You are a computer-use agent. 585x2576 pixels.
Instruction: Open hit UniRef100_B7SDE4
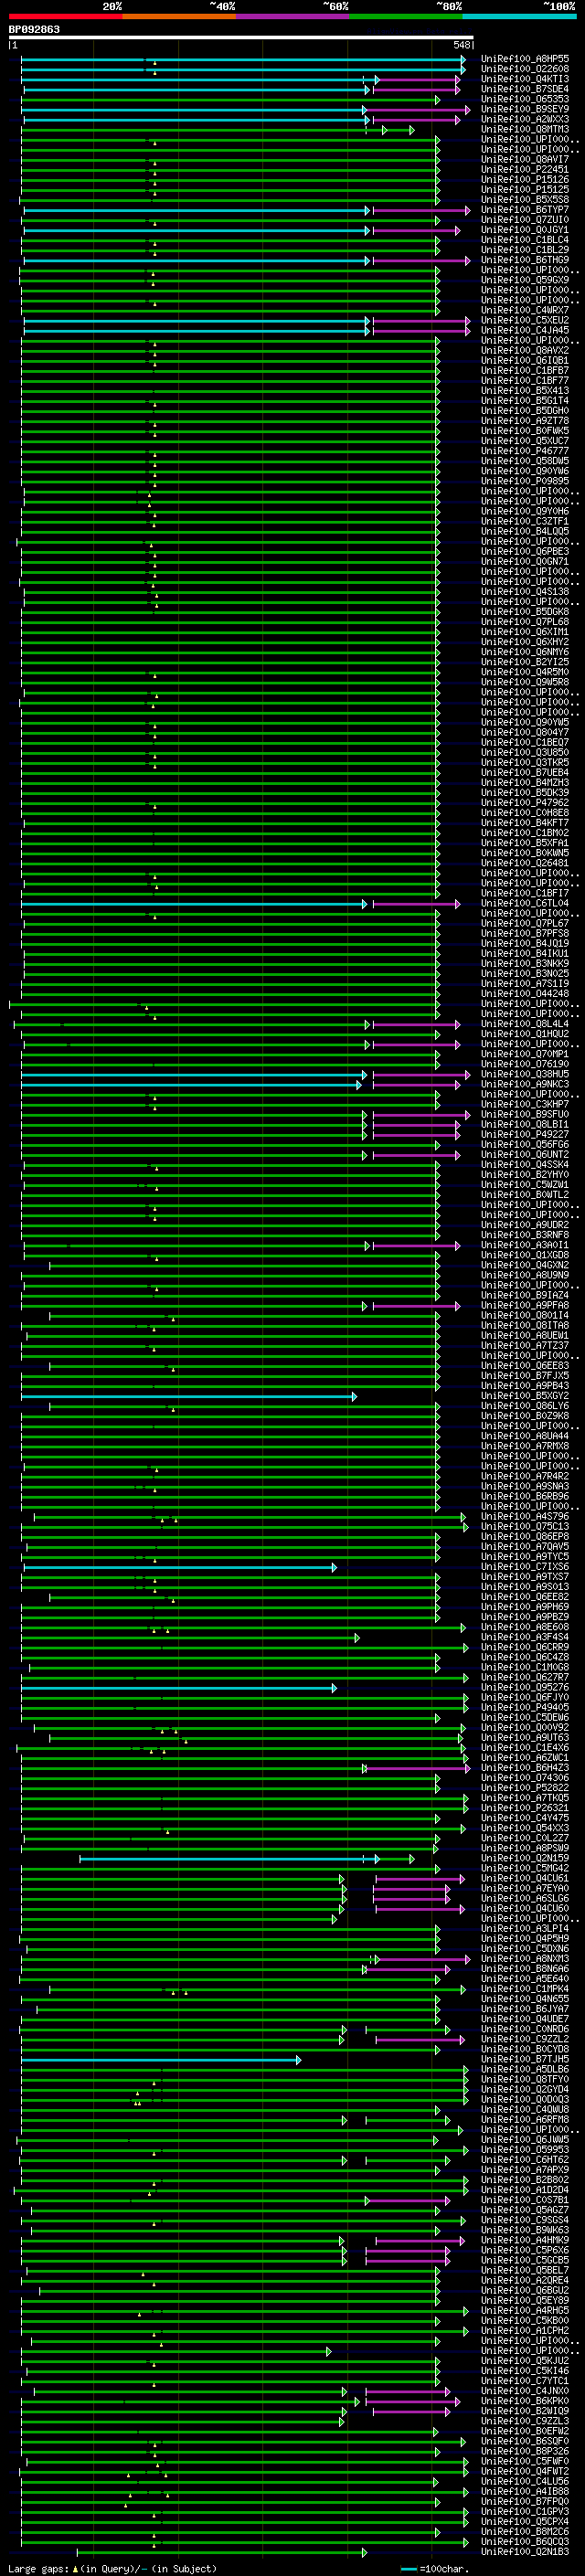coord(525,89)
